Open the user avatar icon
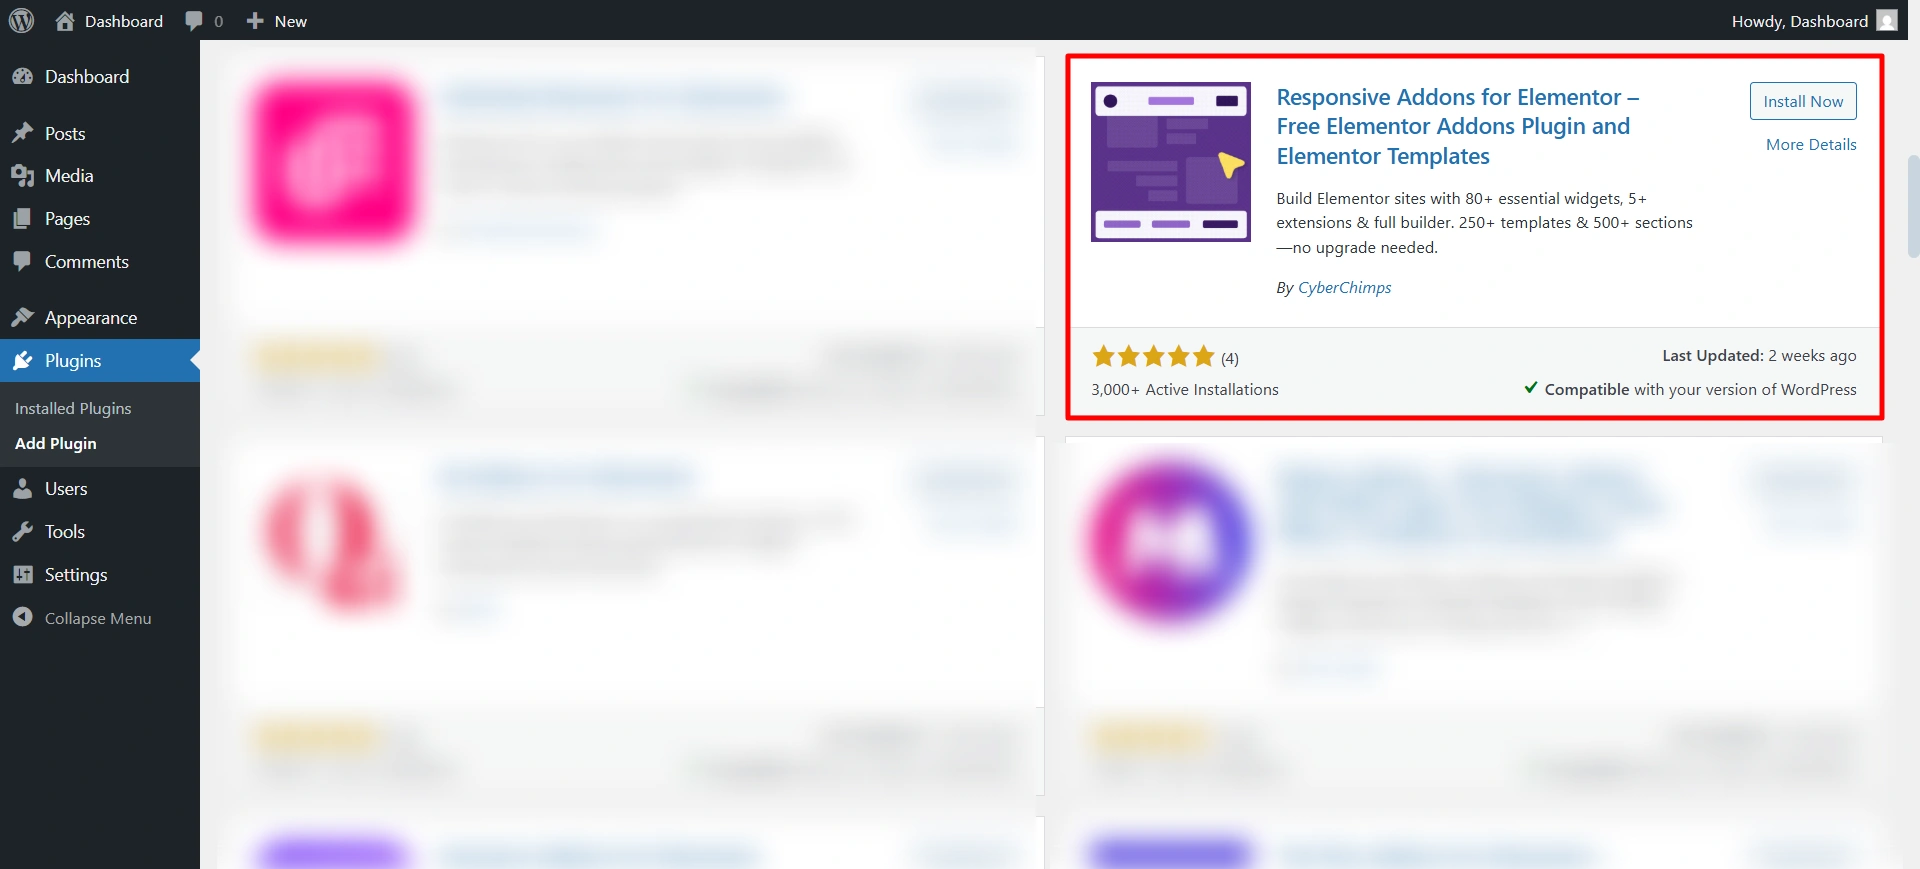Viewport: 1920px width, 869px height. 1887,21
